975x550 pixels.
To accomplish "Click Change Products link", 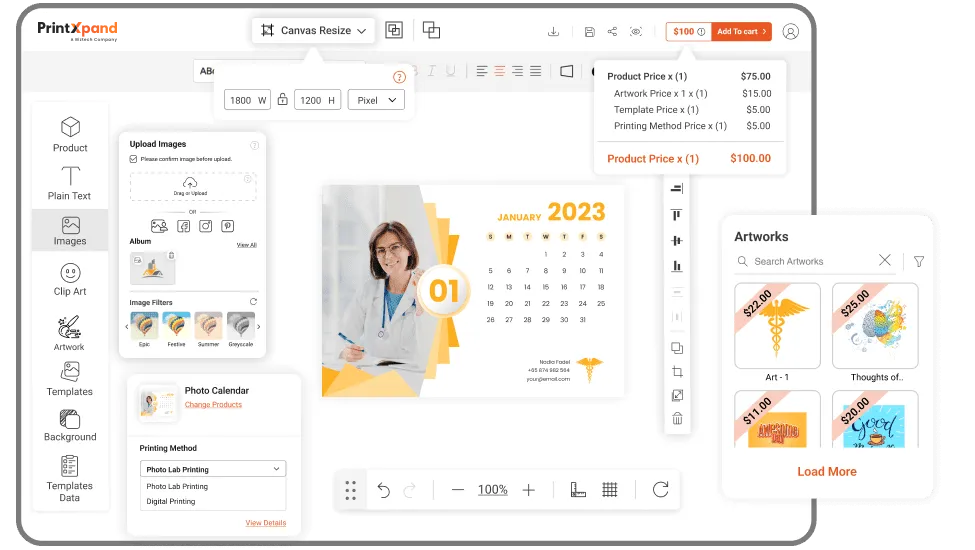I will point(213,405).
